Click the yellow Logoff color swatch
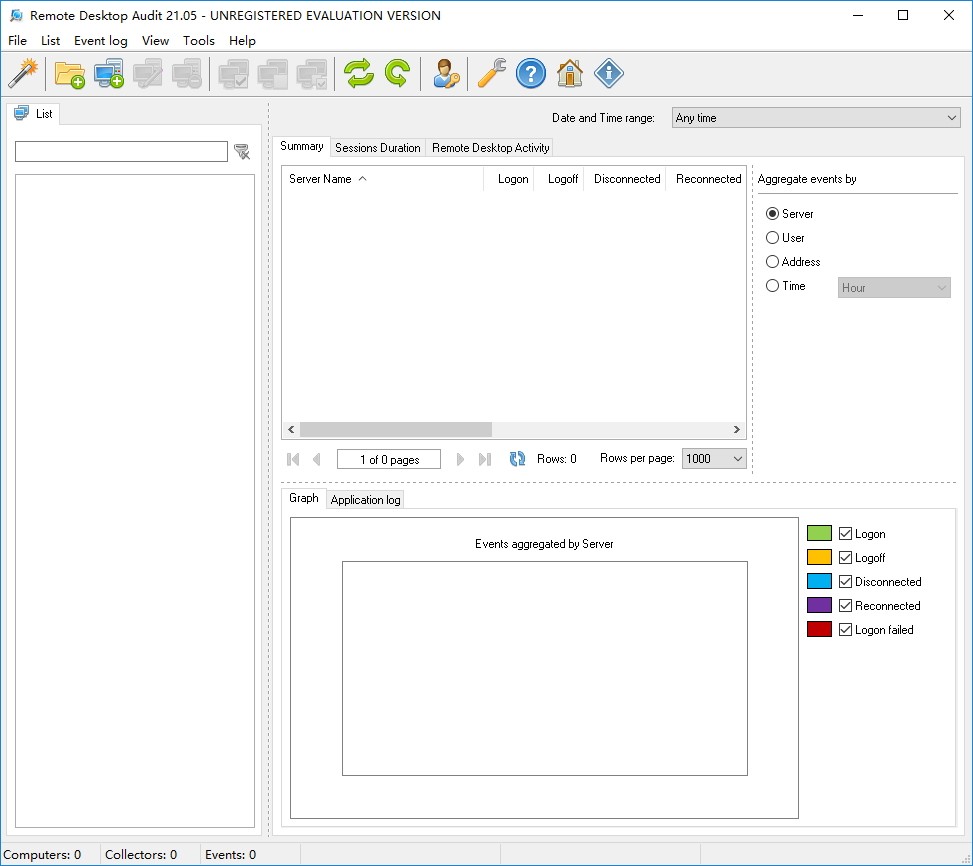This screenshot has height=866, width=973. pos(819,558)
